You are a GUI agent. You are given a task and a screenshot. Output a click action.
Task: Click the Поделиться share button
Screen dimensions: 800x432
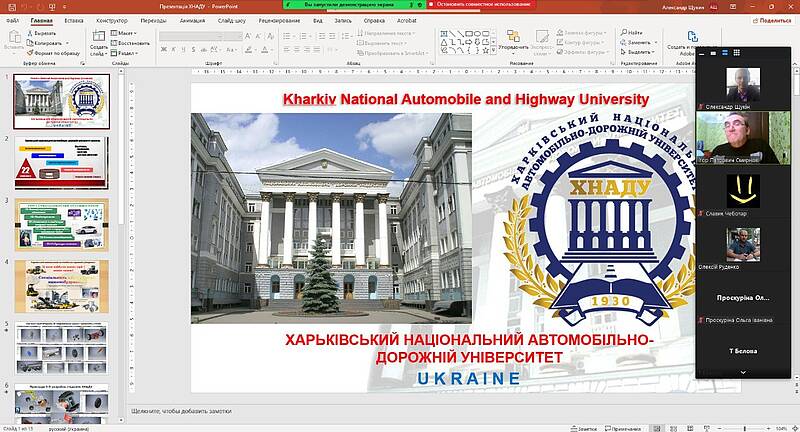coord(772,20)
